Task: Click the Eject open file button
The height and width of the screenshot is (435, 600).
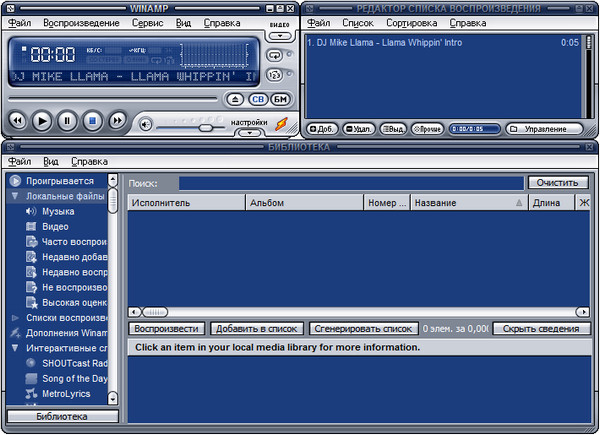Action: [234, 99]
